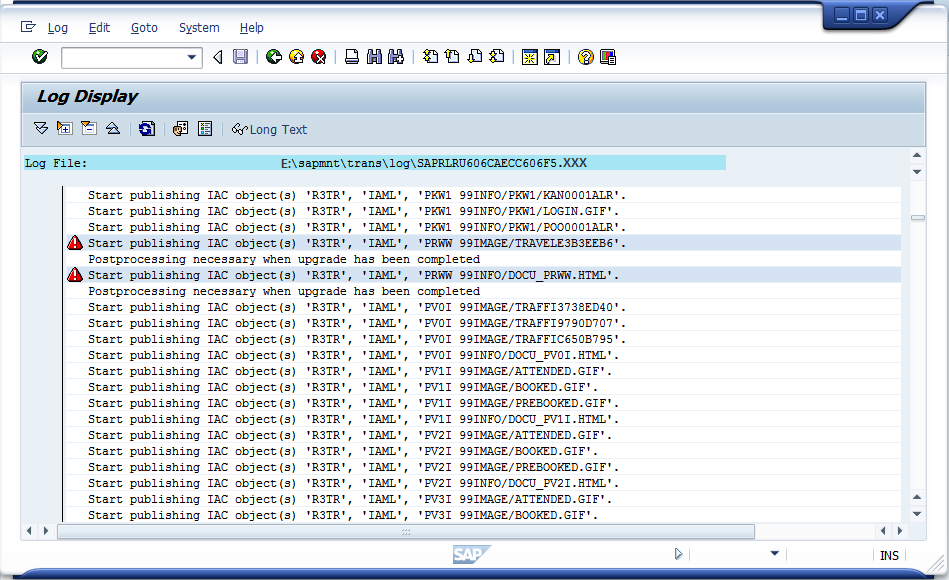Image resolution: width=949 pixels, height=580 pixels.
Task: Click the Long Text button
Action: pyautogui.click(x=269, y=130)
